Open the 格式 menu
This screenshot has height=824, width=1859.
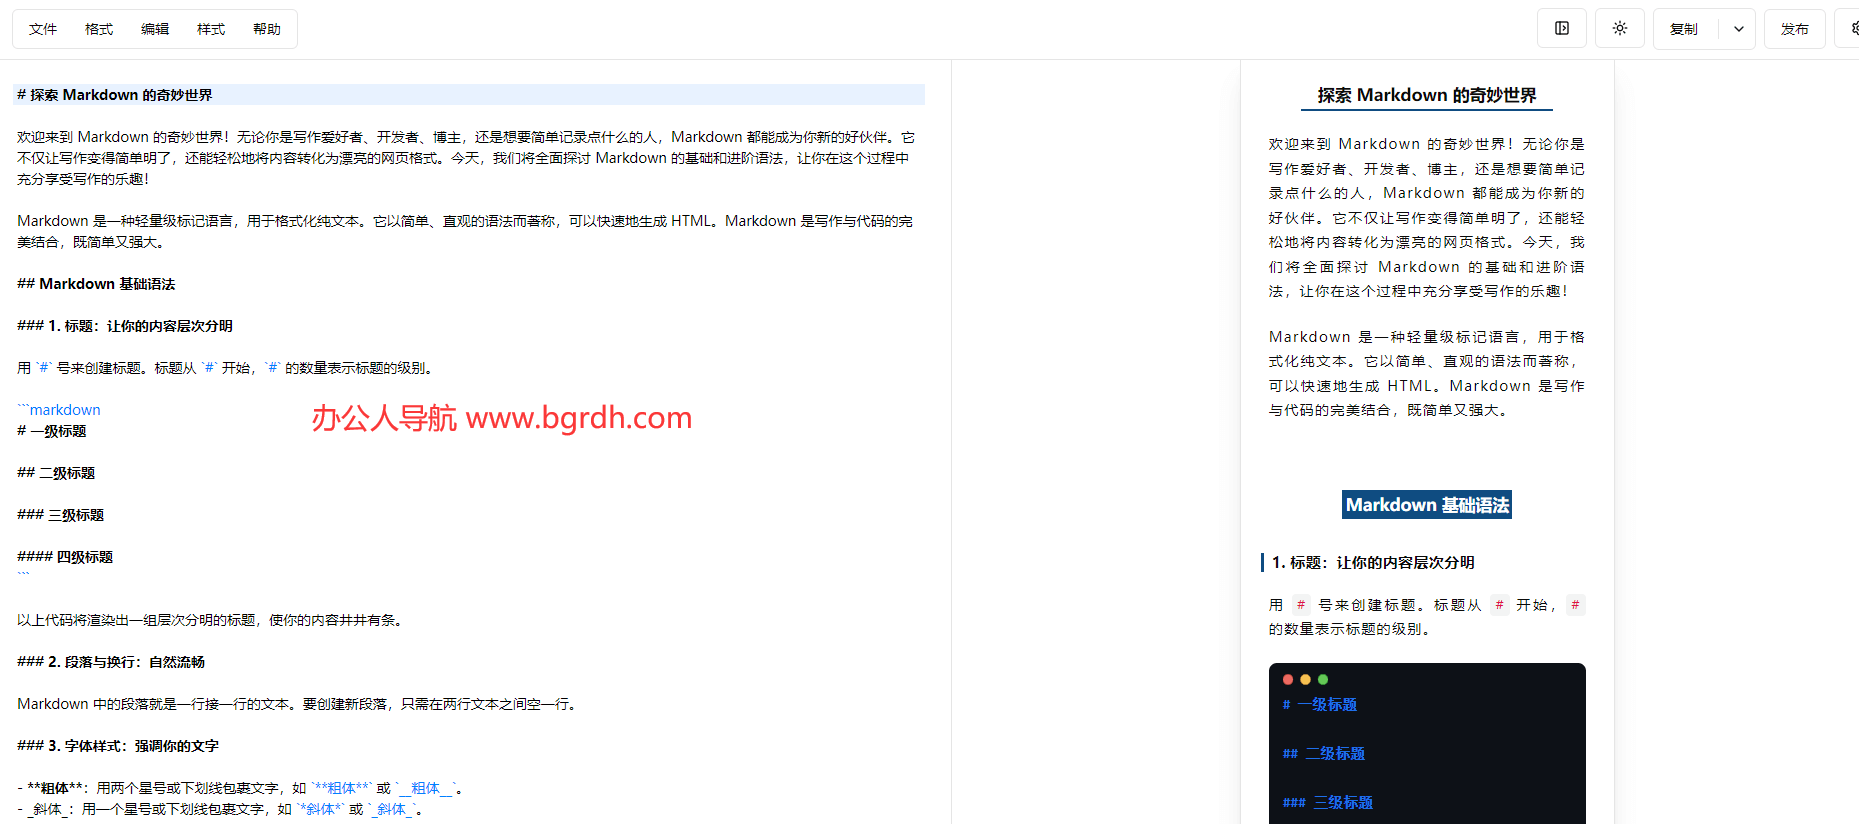(99, 29)
